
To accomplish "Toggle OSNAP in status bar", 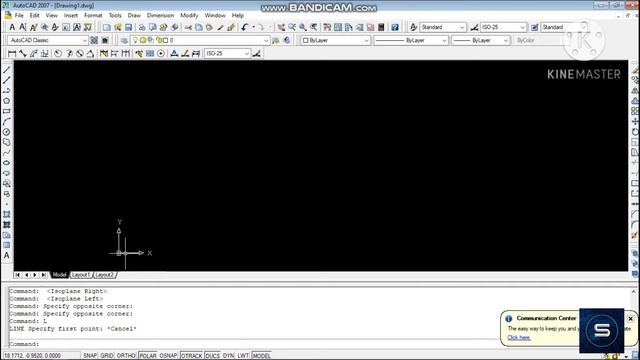I will point(169,356).
